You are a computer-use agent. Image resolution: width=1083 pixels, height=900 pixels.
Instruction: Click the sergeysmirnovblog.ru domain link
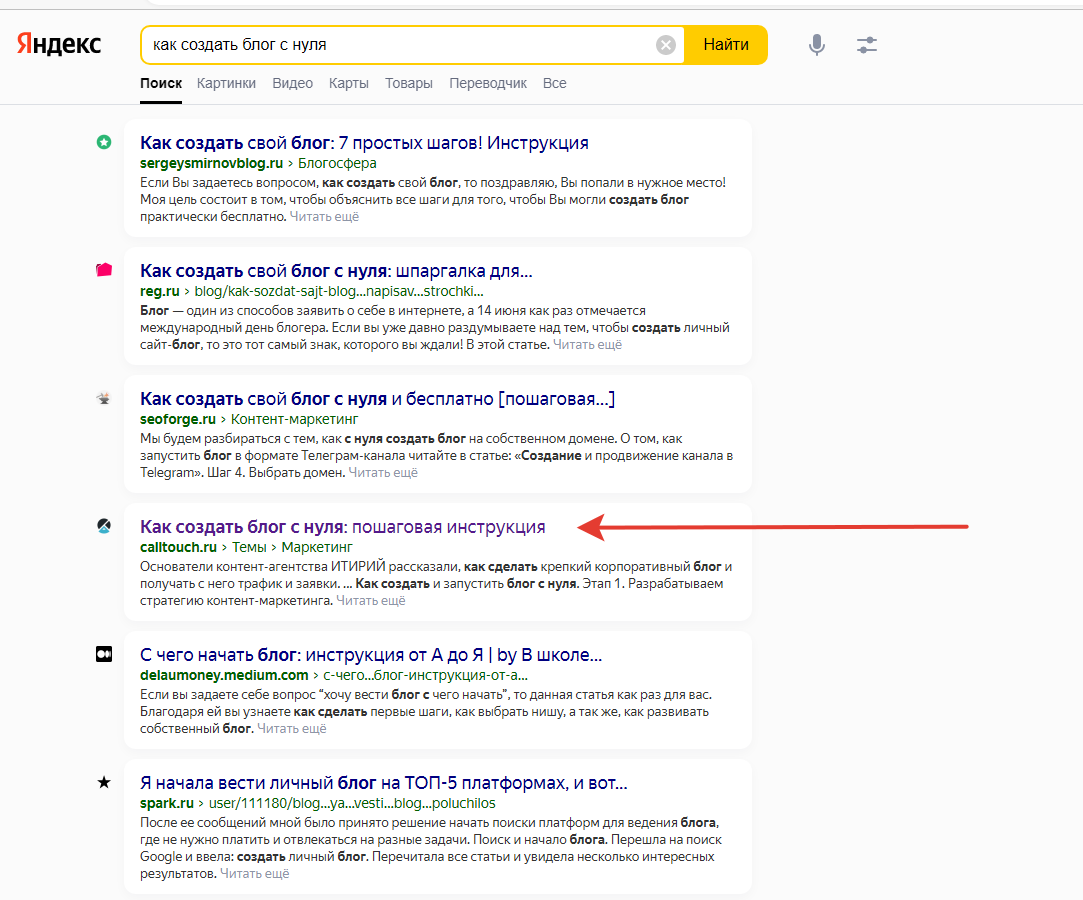click(x=211, y=163)
